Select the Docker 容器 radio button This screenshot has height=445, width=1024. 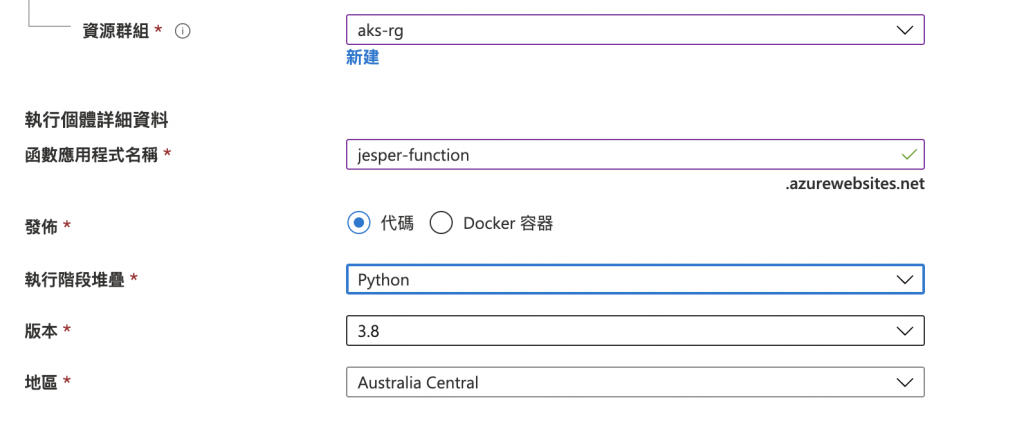(442, 223)
